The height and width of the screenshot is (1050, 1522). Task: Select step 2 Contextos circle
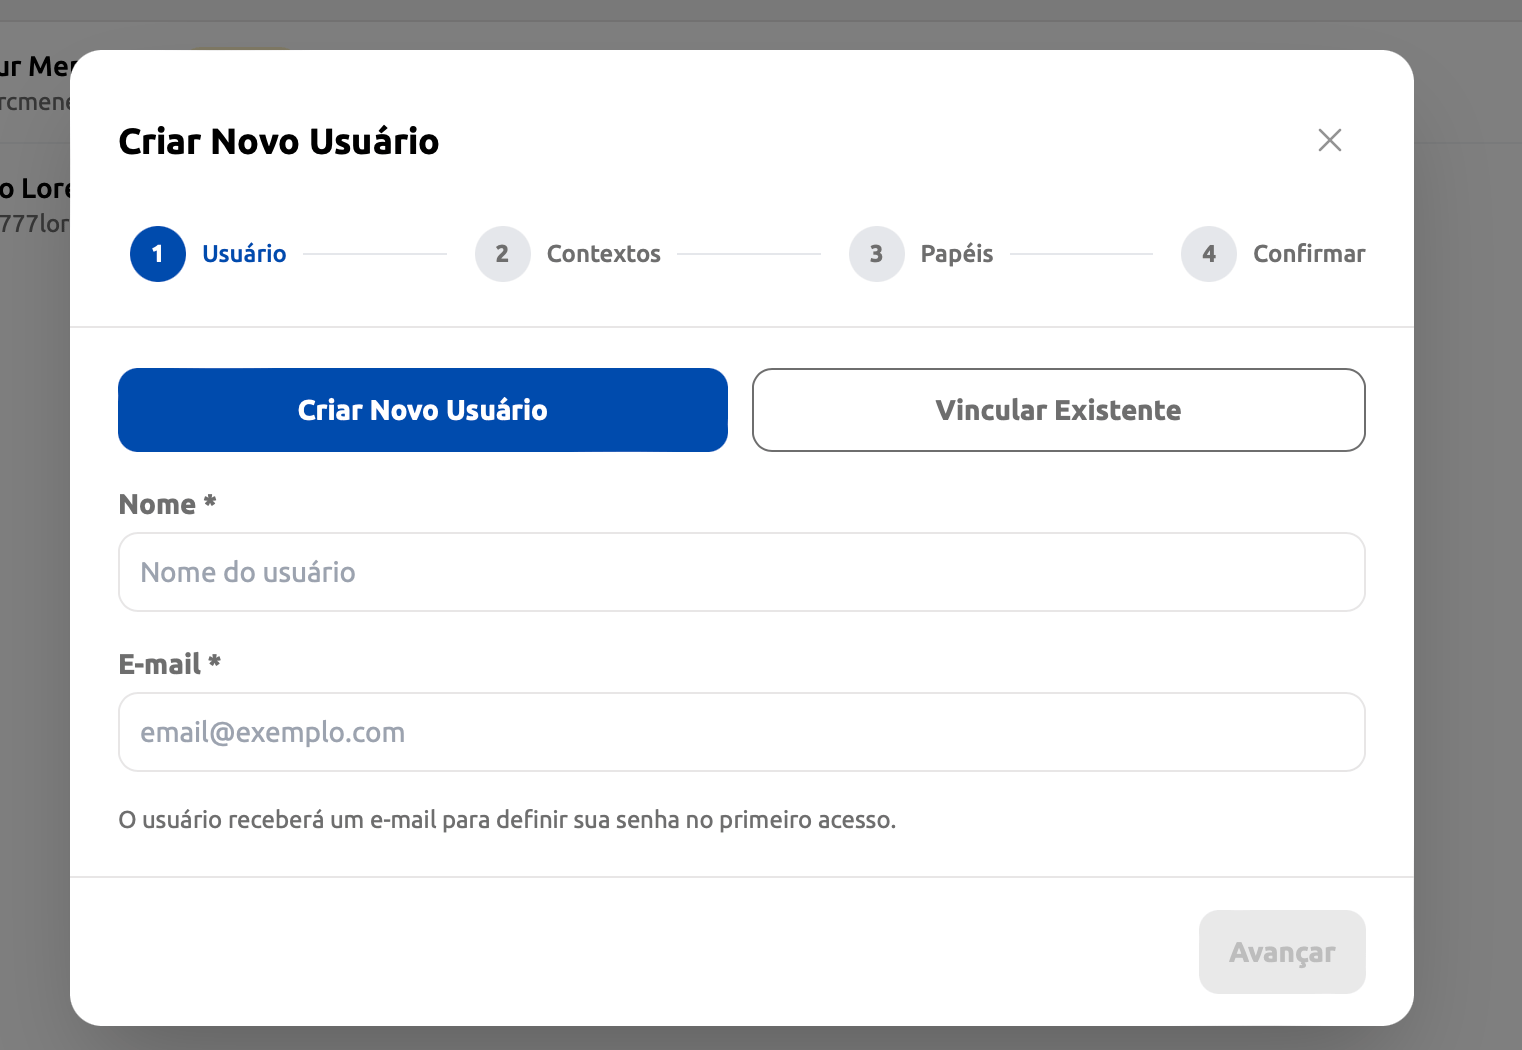pos(503,254)
